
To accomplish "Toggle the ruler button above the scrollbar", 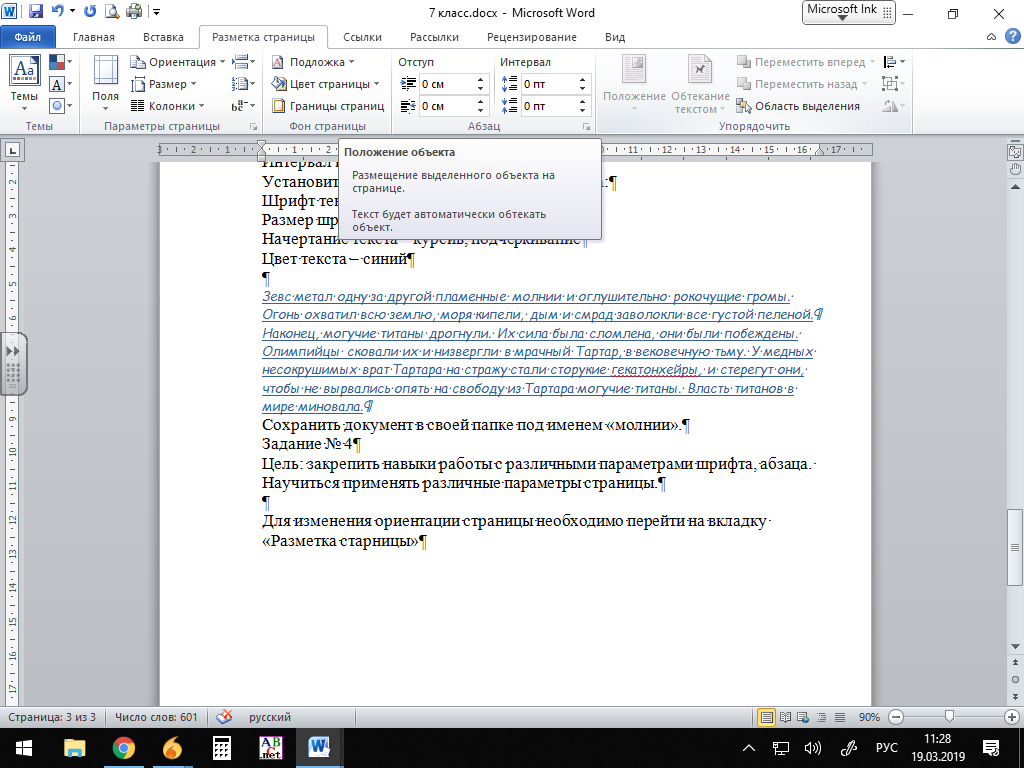I will tap(1015, 151).
